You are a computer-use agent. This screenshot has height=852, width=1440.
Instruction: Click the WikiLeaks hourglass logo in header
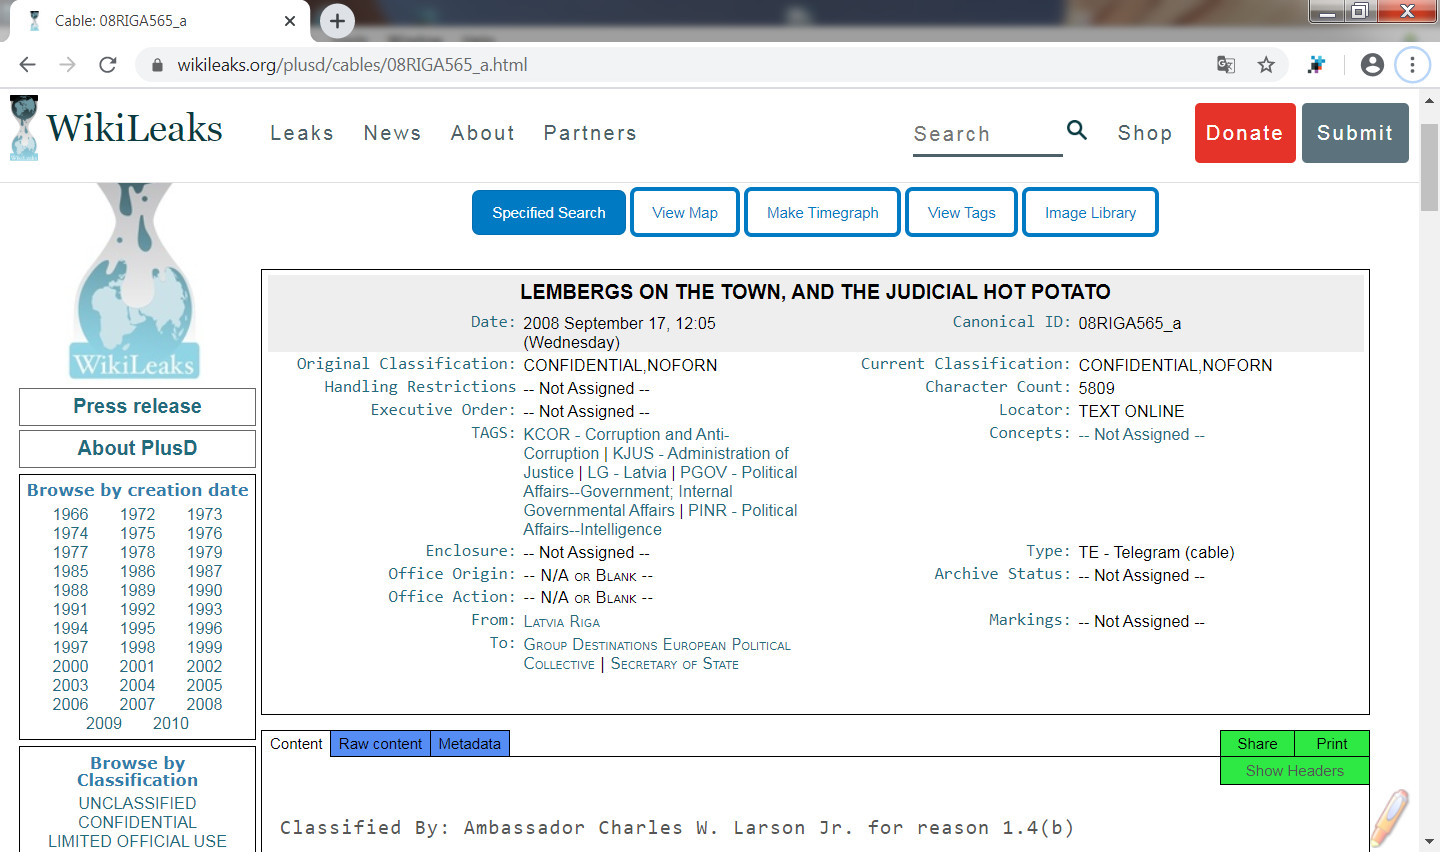pos(24,128)
